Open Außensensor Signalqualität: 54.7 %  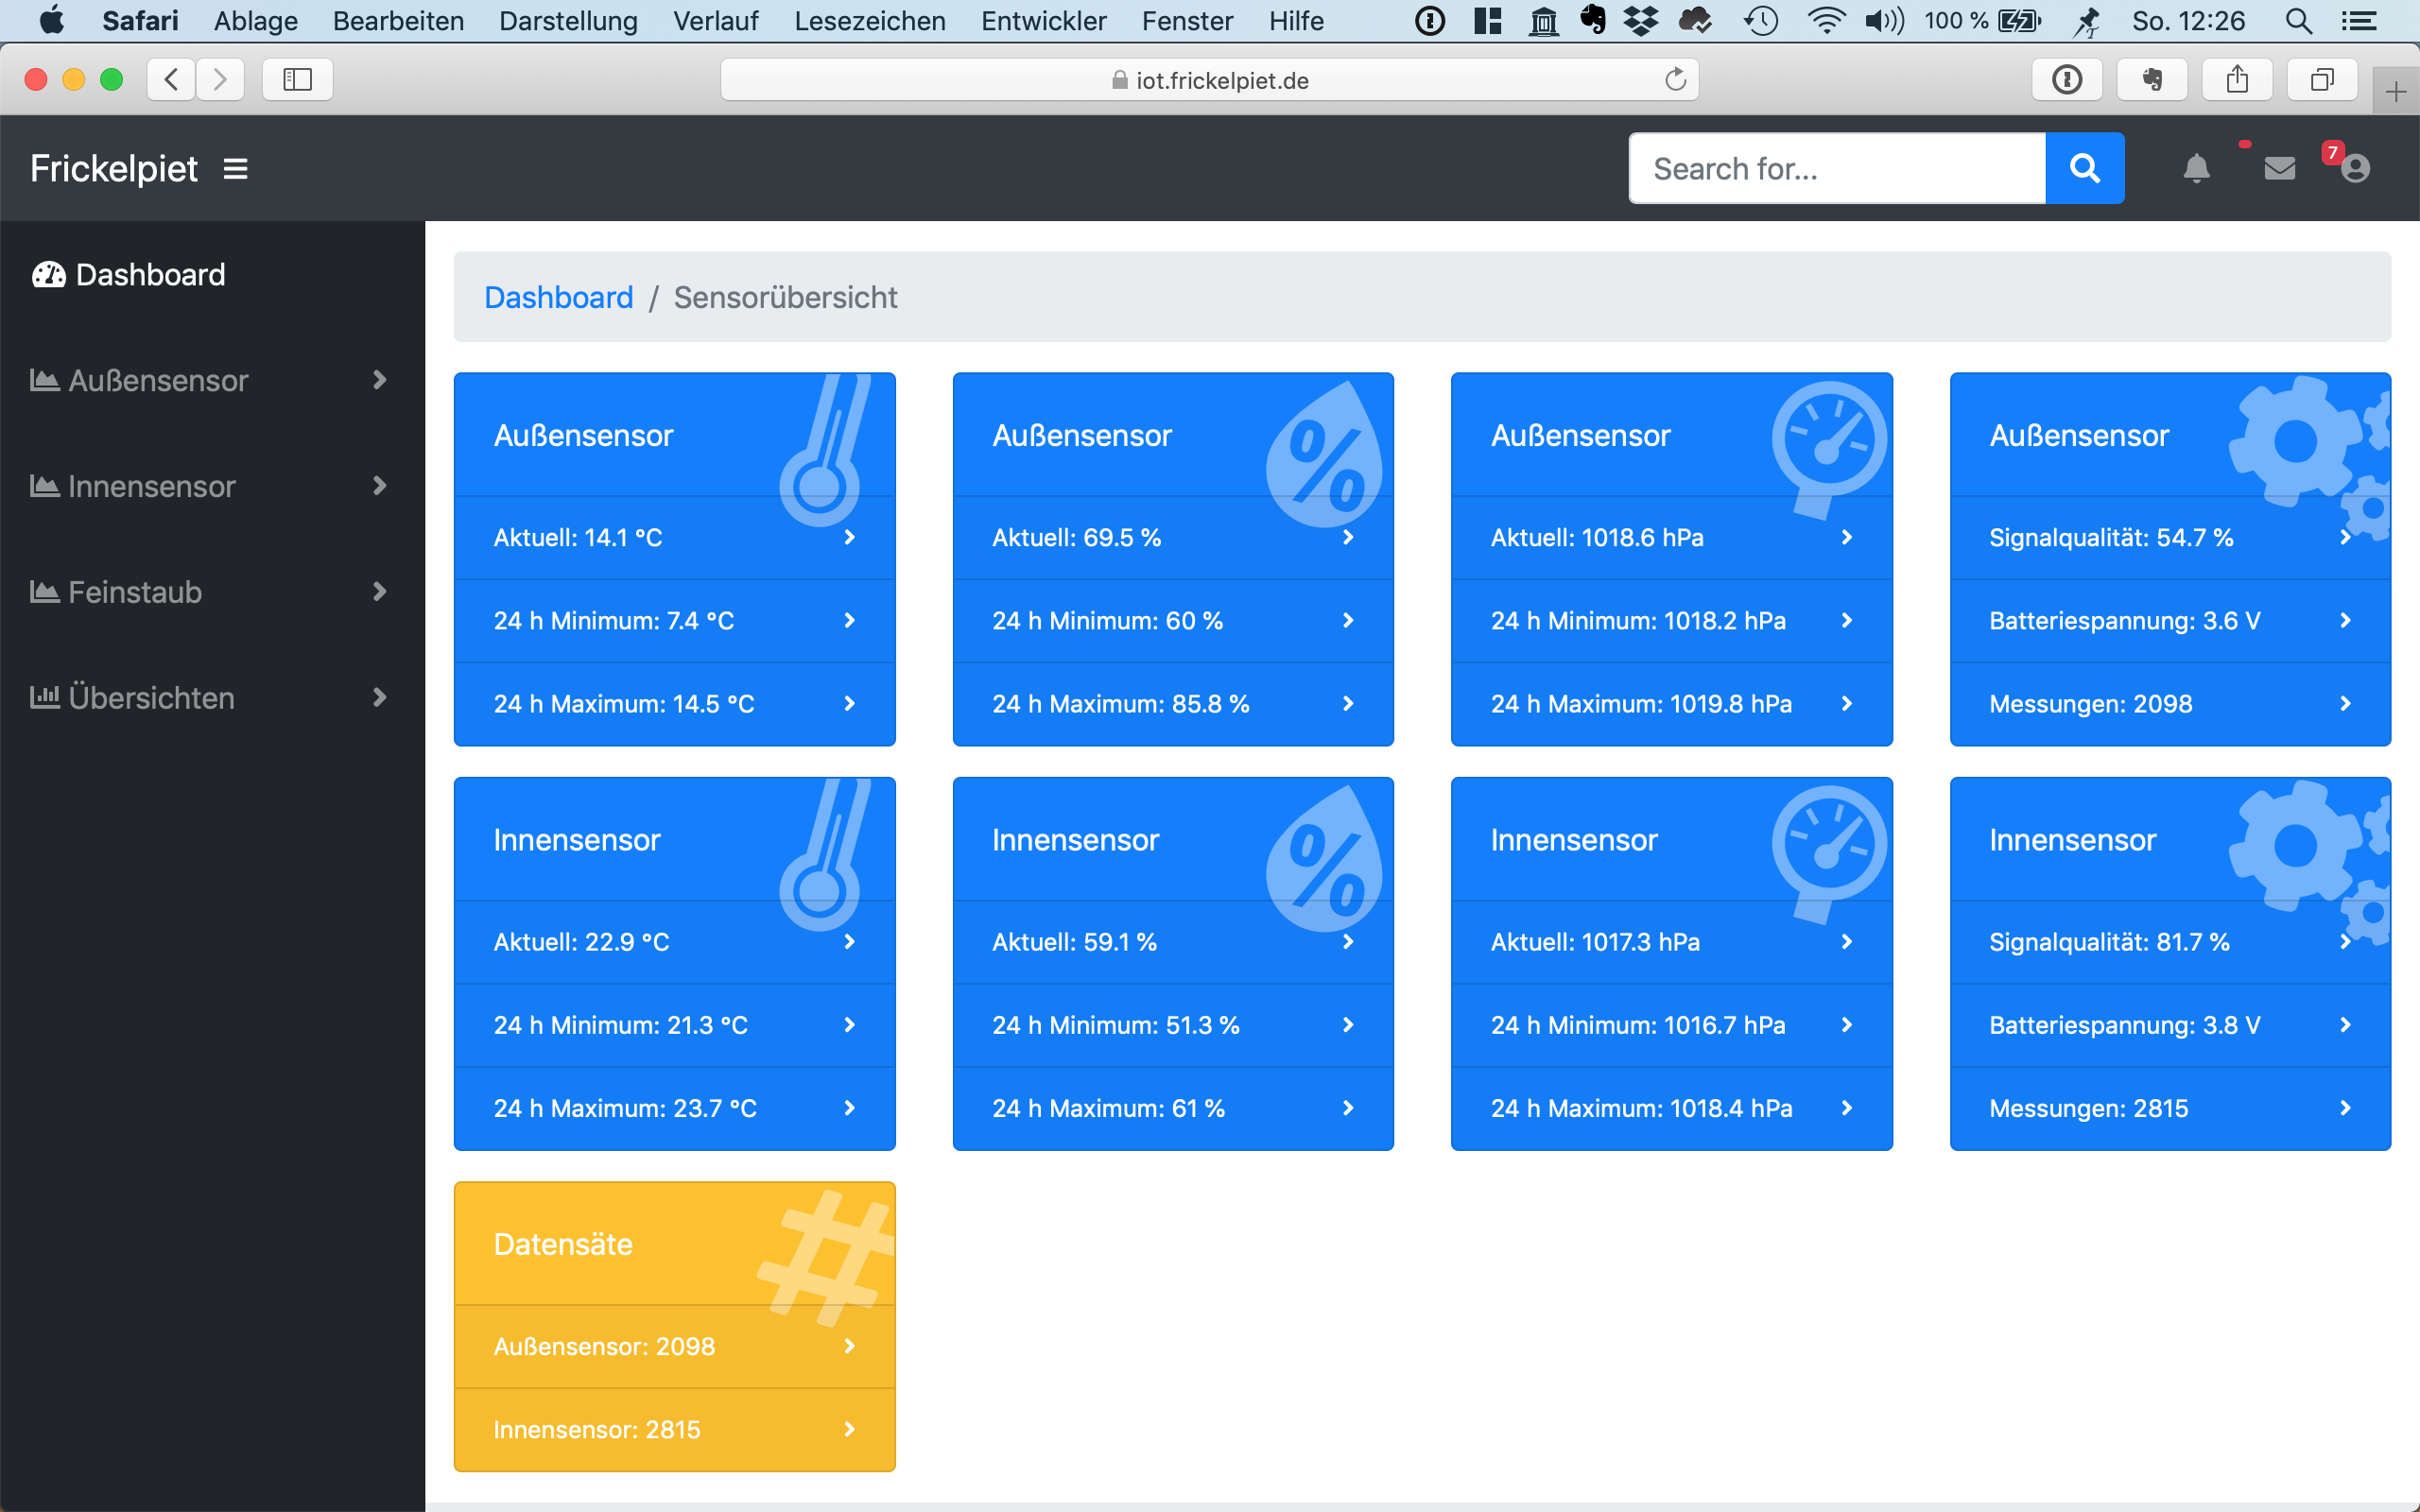pyautogui.click(x=2170, y=537)
